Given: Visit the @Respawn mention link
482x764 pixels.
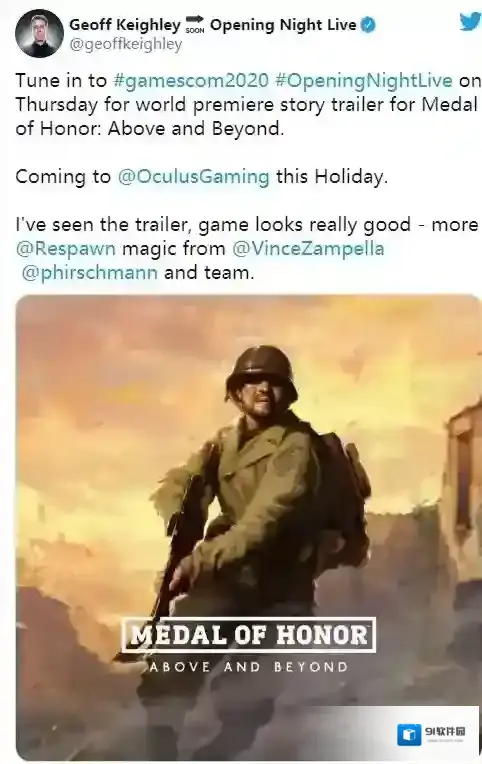Looking at the screenshot, I should pos(66,248).
